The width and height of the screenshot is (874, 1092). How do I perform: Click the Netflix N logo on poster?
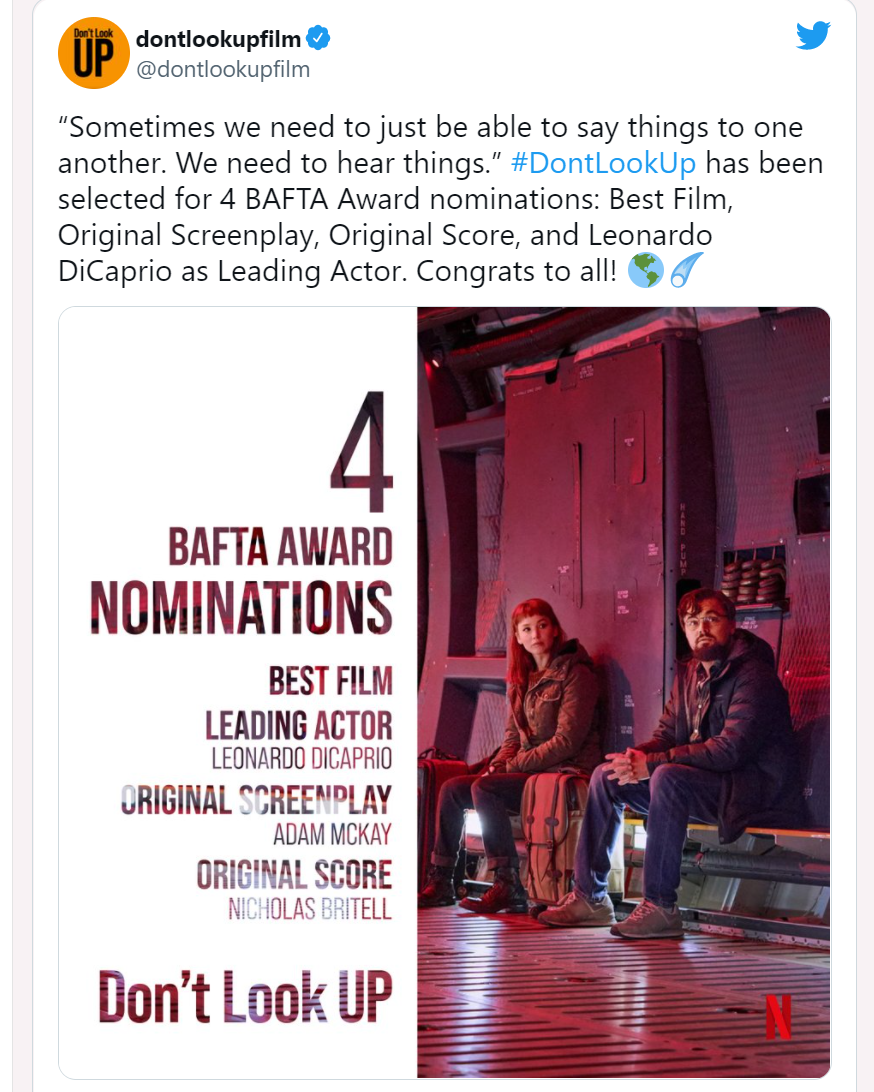click(x=778, y=1017)
